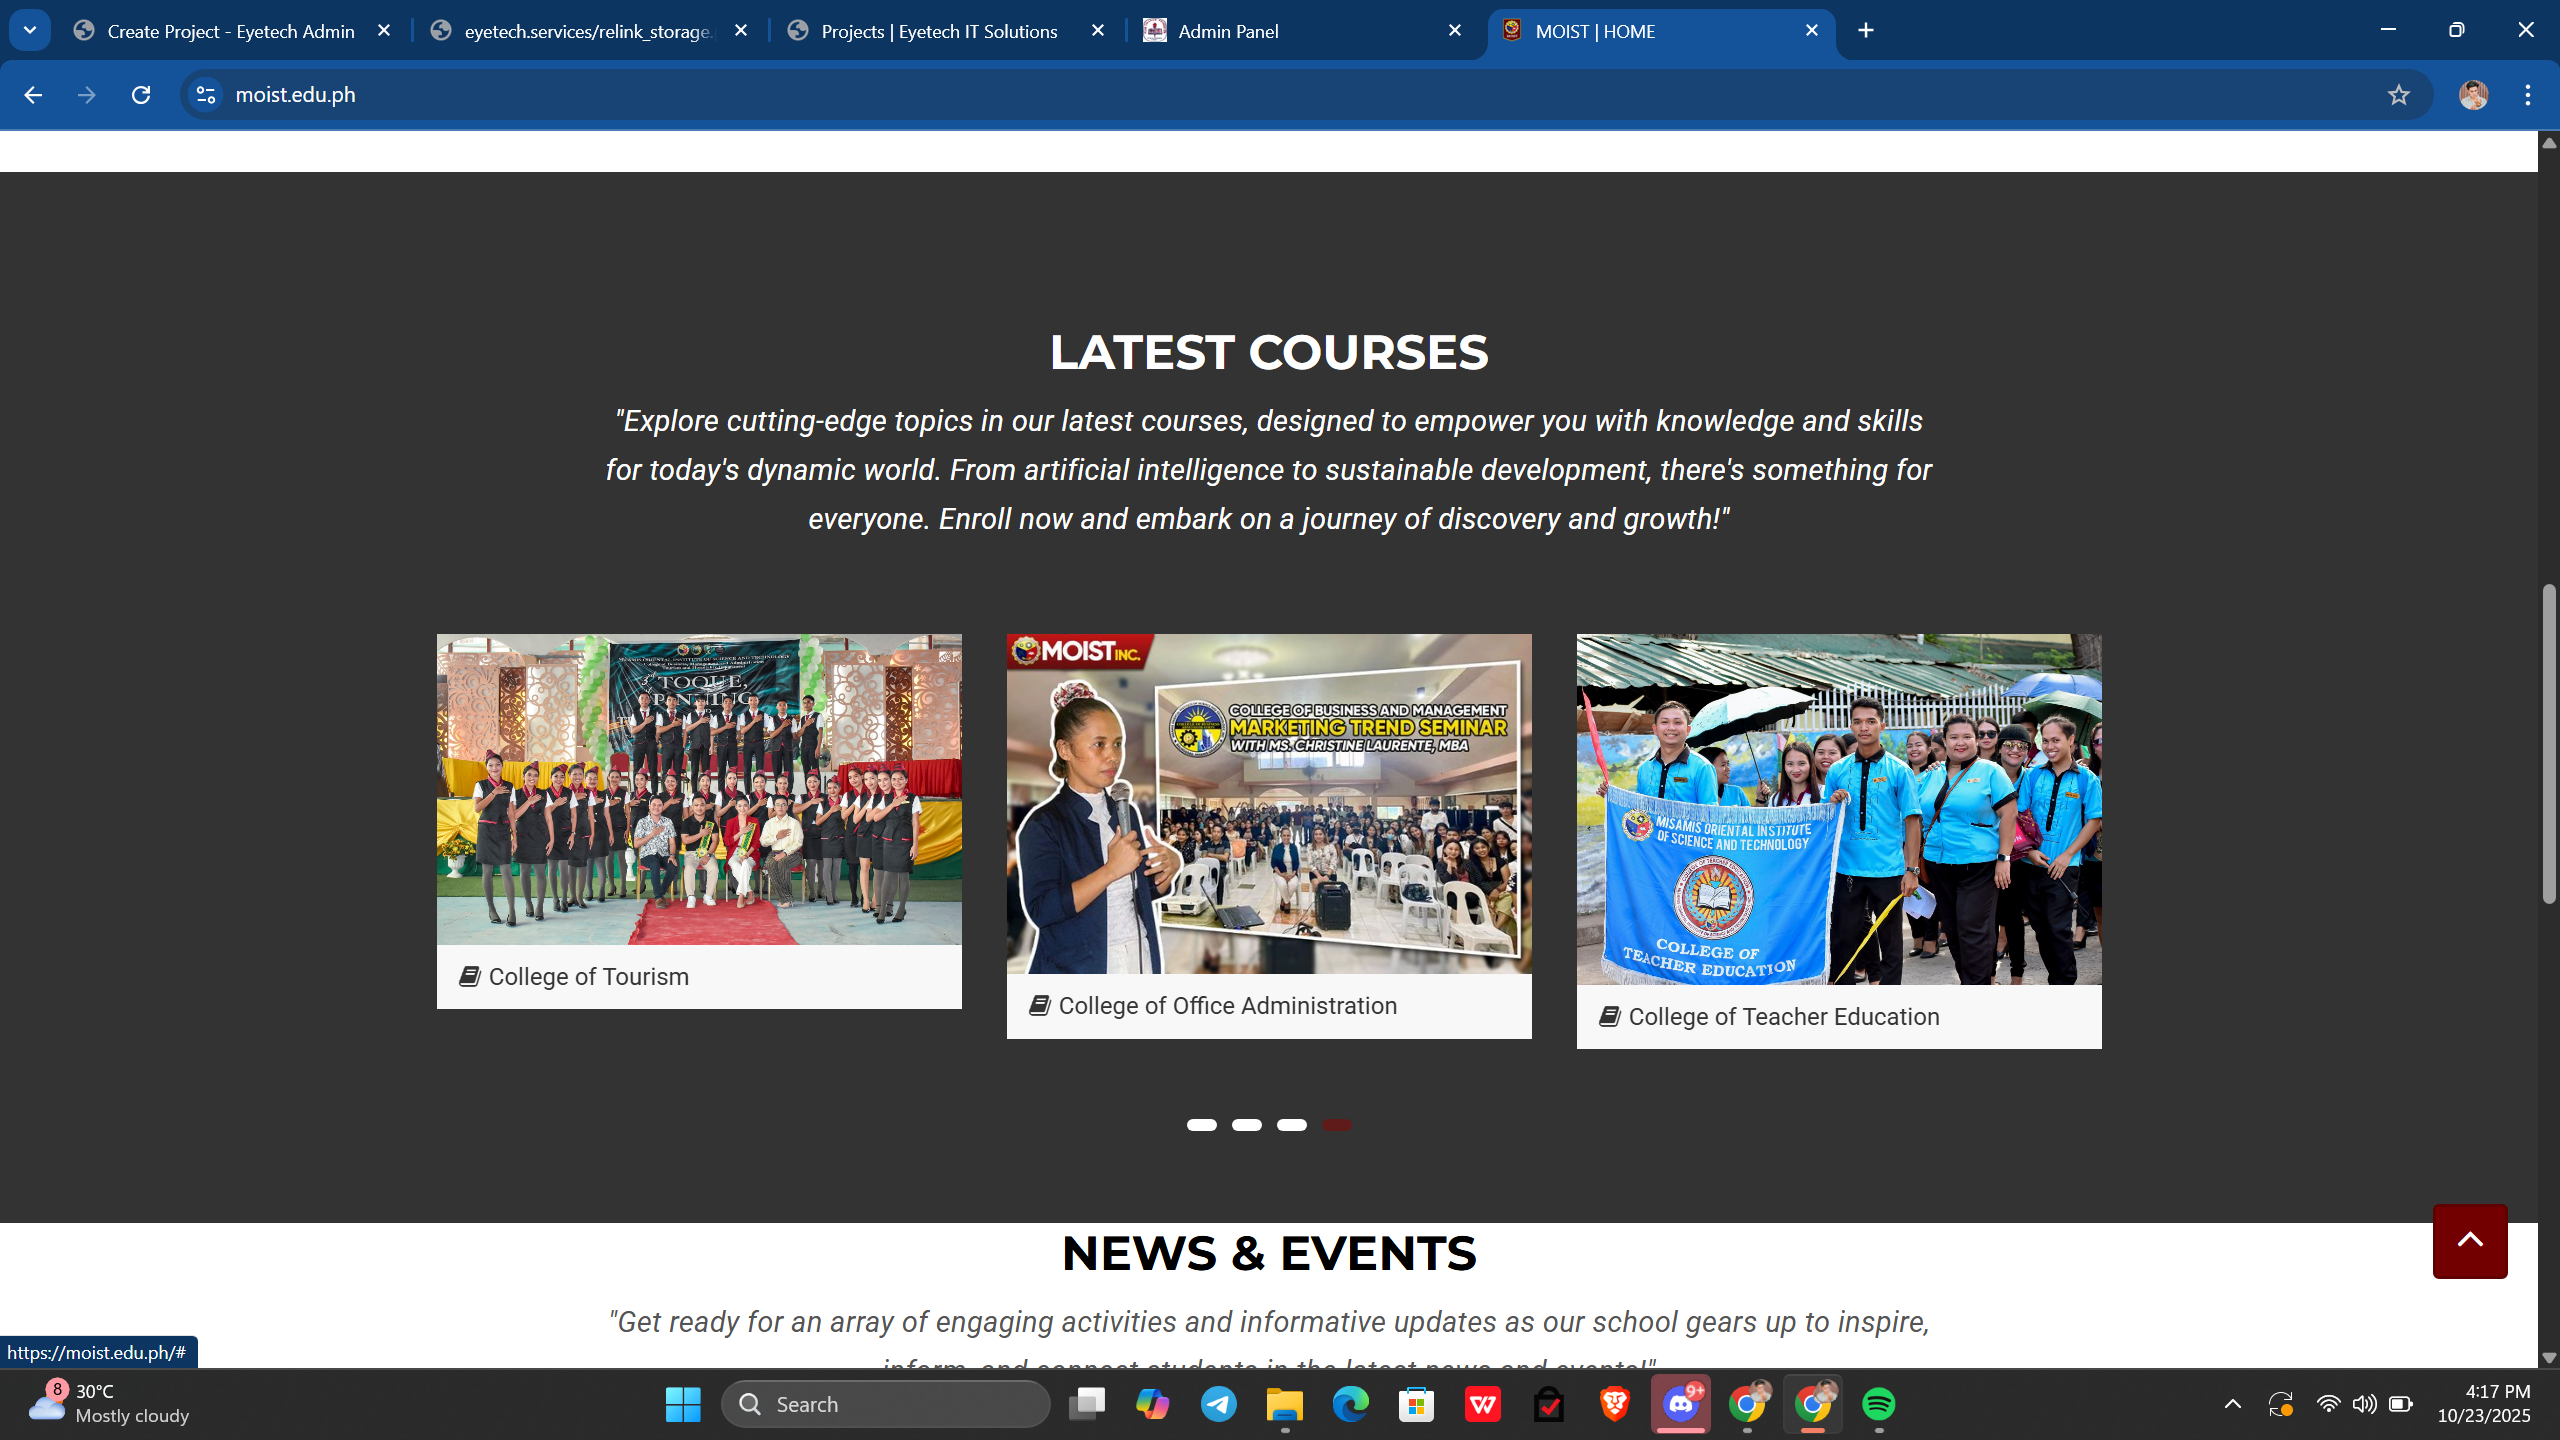Open the site information icon in the address bar
Viewport: 2560px width, 1440px height.
click(x=206, y=95)
